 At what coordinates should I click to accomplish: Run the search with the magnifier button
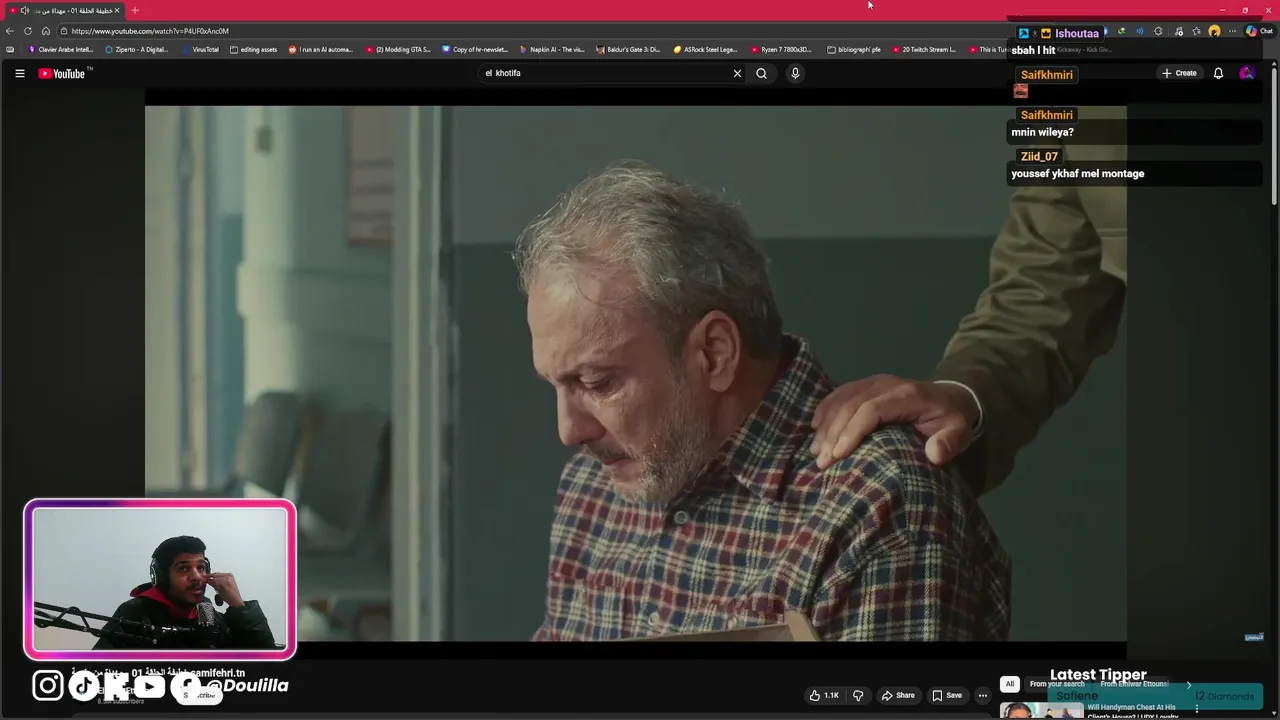coord(762,73)
